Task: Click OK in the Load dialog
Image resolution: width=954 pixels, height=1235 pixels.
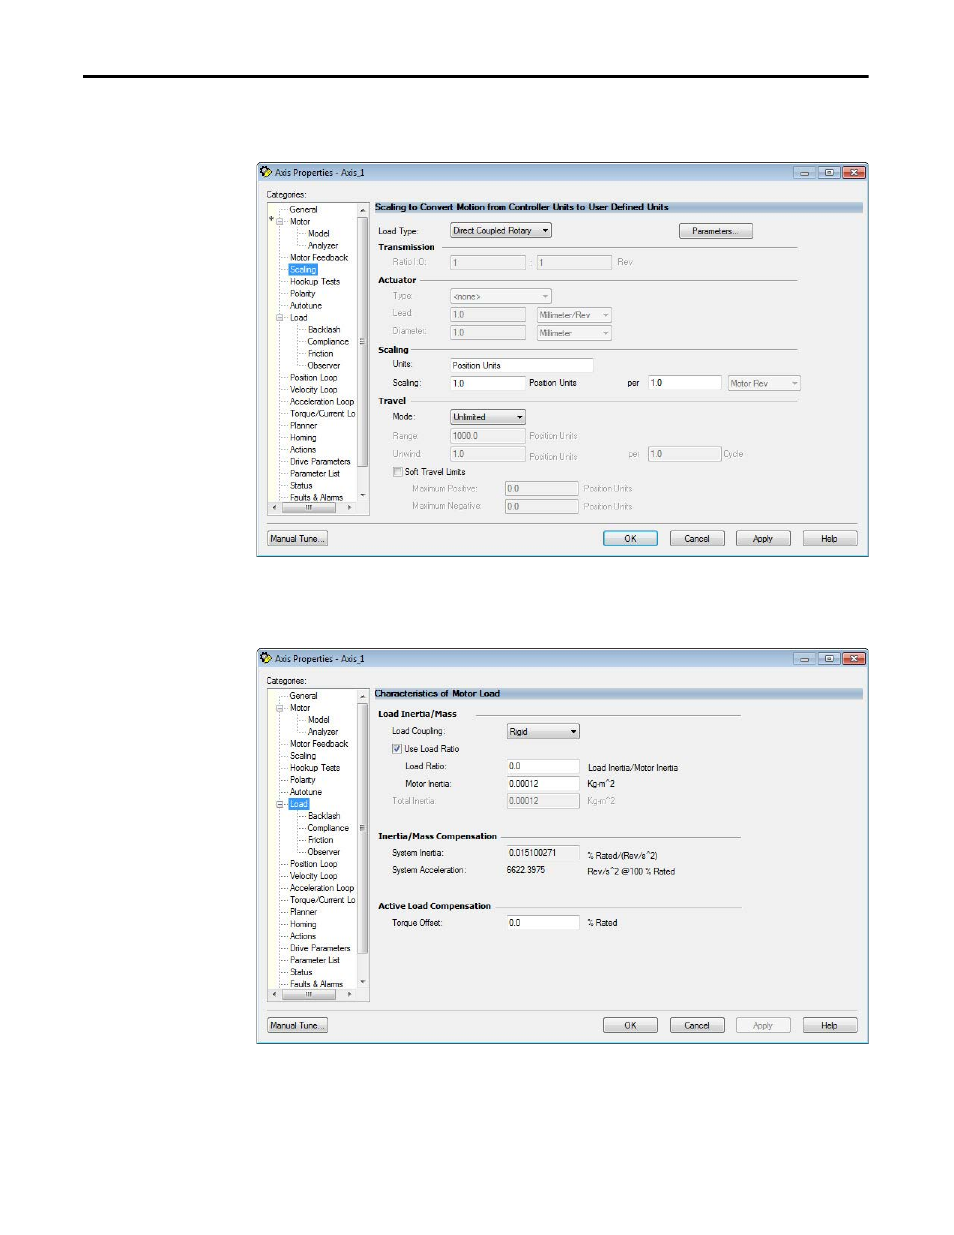Action: click(630, 1025)
